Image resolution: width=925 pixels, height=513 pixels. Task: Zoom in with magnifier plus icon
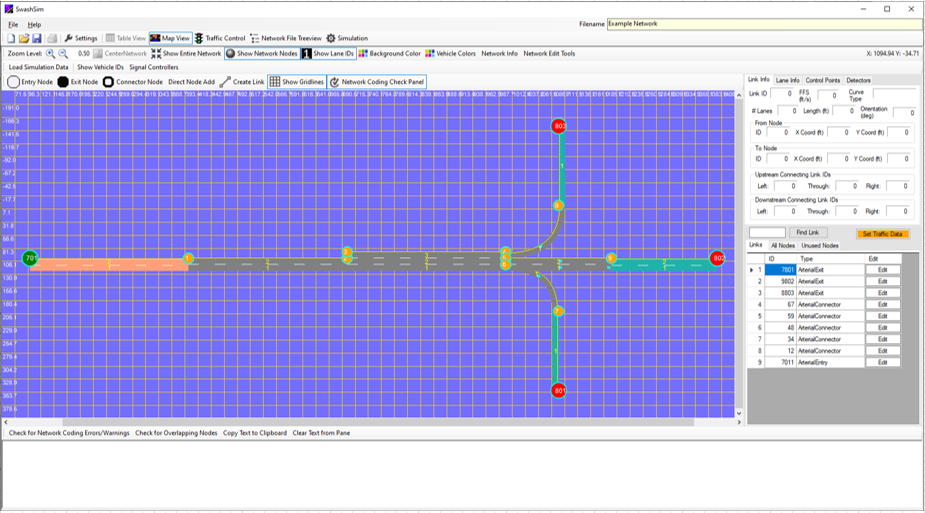click(50, 54)
